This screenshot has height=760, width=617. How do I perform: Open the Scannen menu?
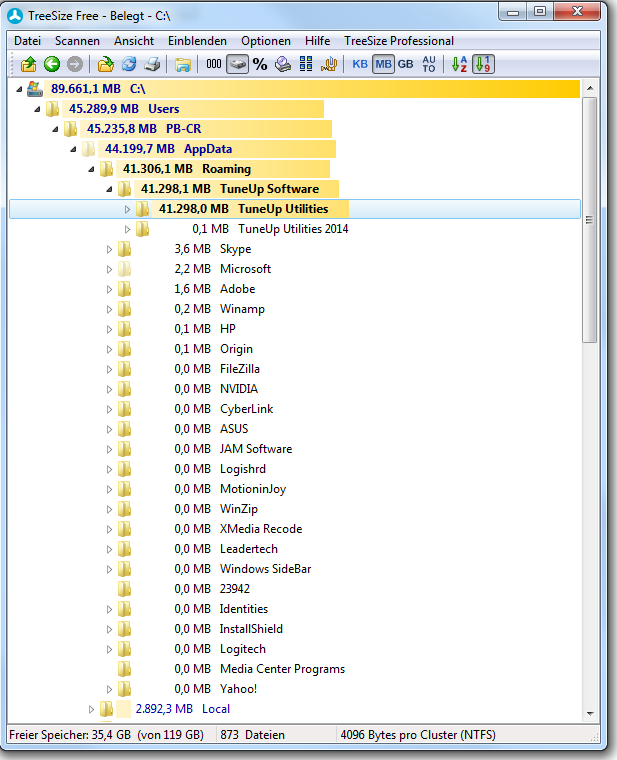[x=77, y=41]
